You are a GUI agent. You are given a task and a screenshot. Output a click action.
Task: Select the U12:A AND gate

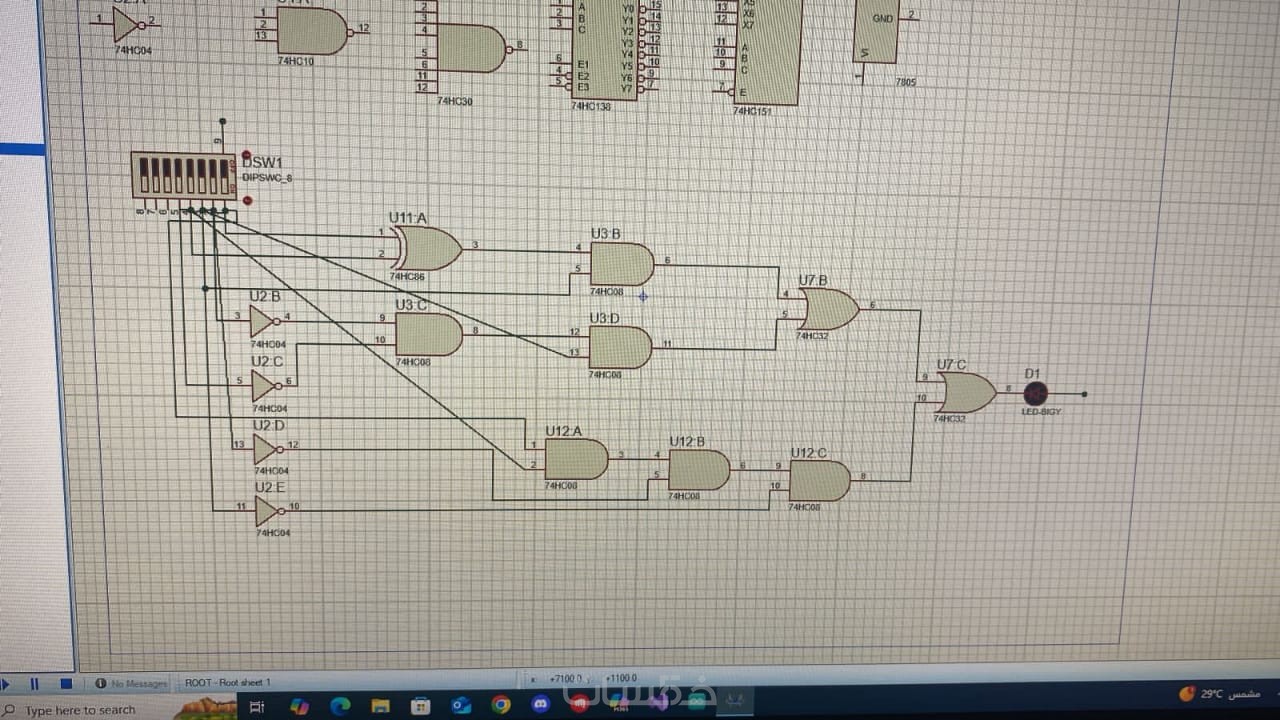[x=576, y=459]
